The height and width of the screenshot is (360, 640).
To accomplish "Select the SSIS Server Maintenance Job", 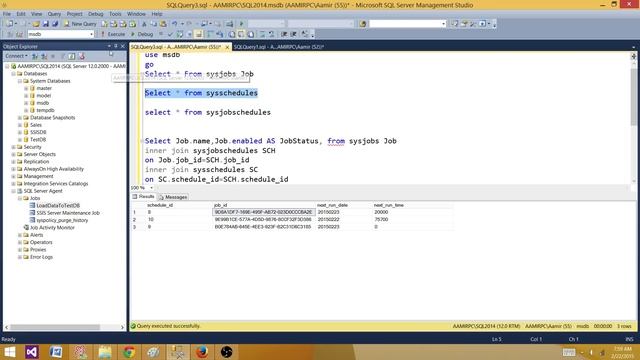I will click(x=68, y=213).
